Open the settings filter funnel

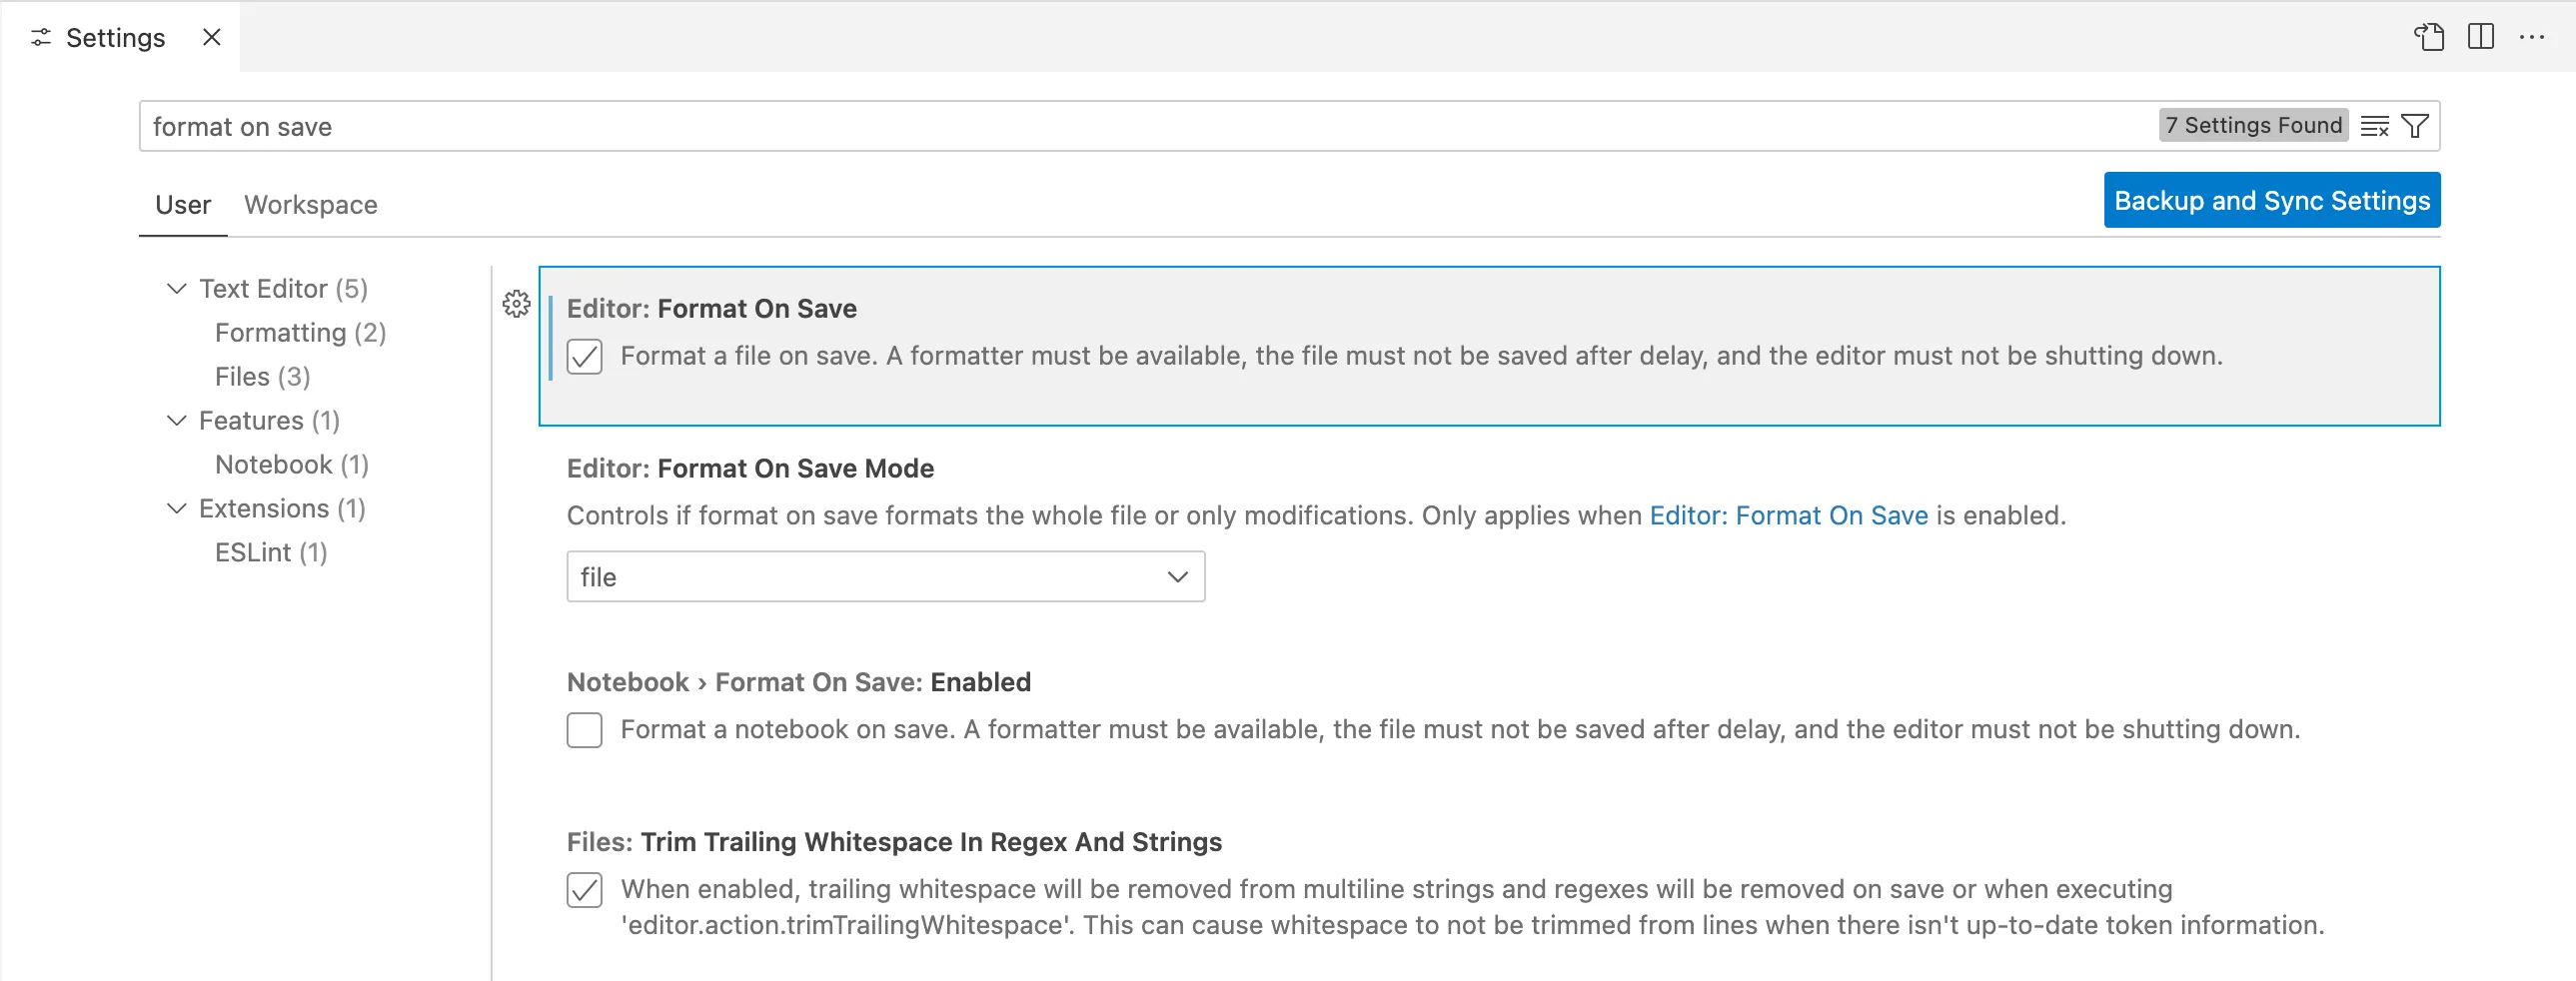2415,126
